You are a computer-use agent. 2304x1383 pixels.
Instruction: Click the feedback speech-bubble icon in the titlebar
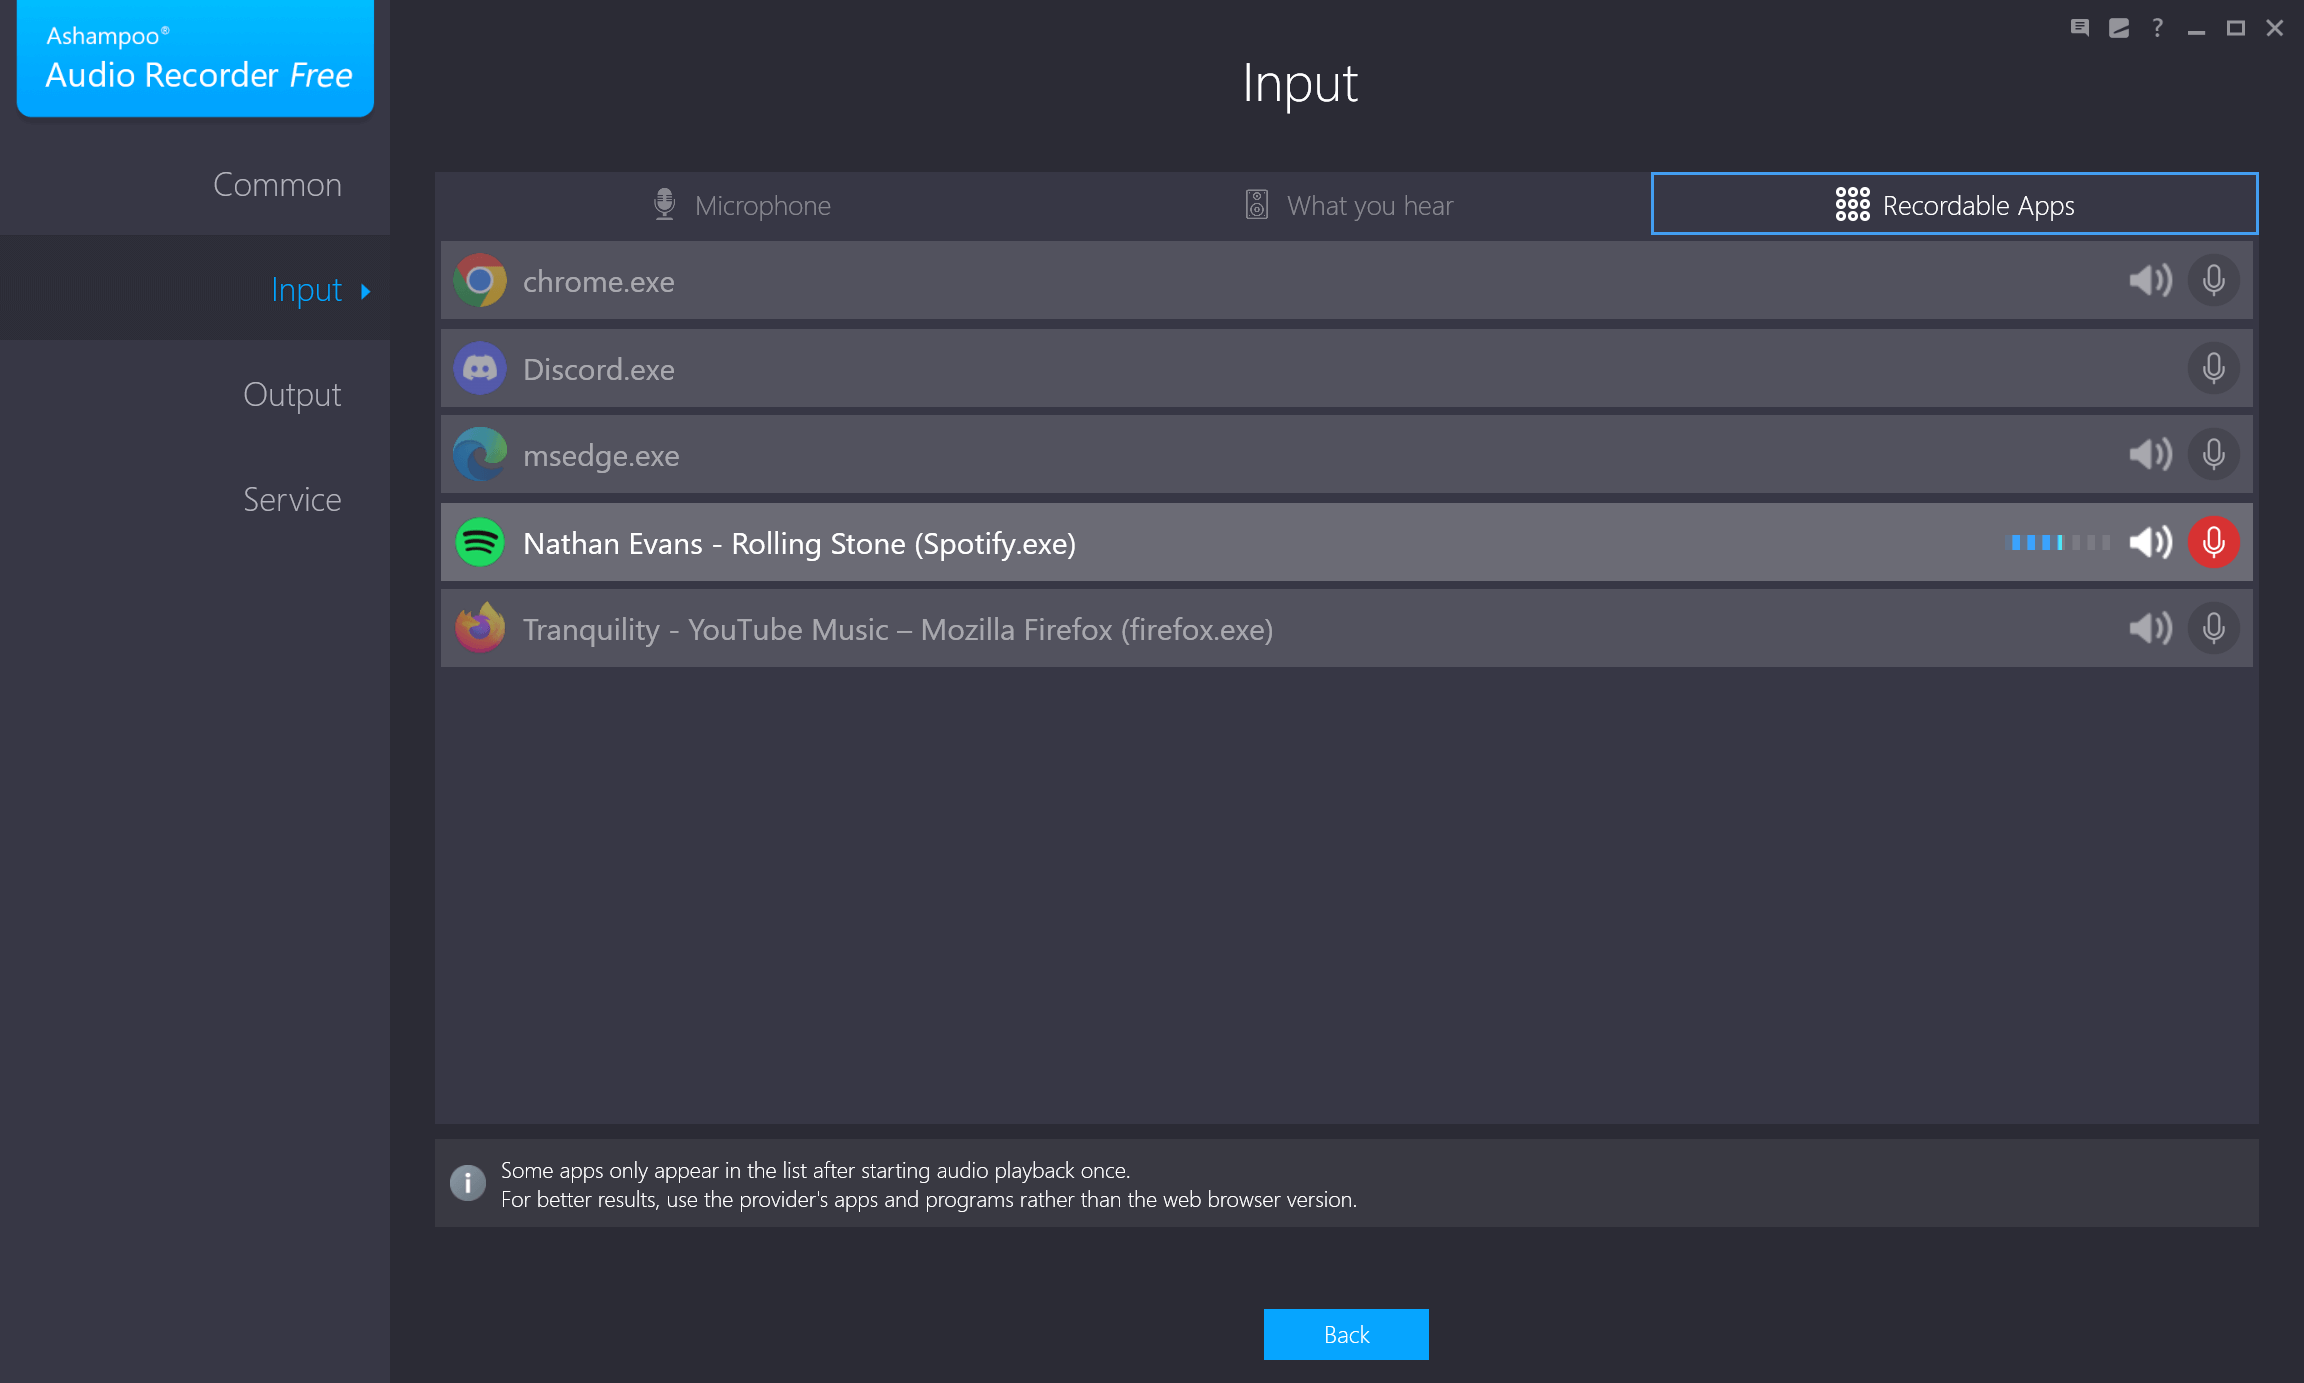(2079, 28)
